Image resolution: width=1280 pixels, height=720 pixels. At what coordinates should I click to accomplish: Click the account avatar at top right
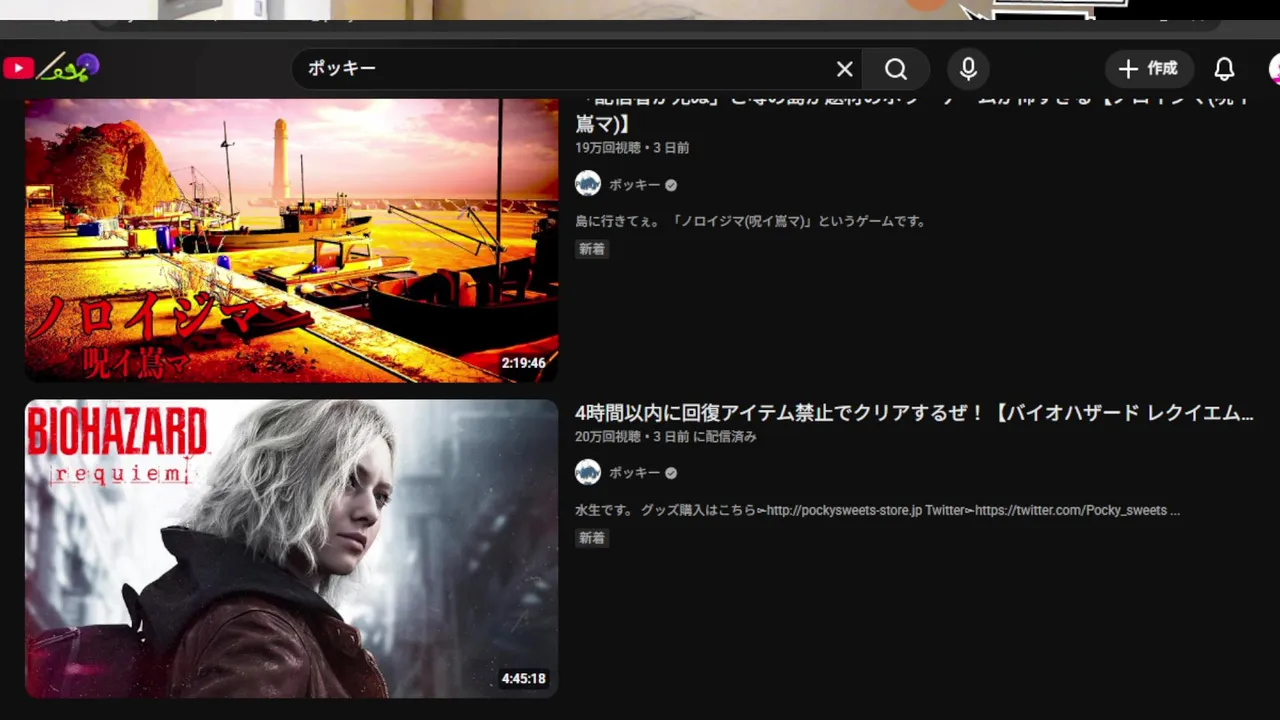[1274, 69]
